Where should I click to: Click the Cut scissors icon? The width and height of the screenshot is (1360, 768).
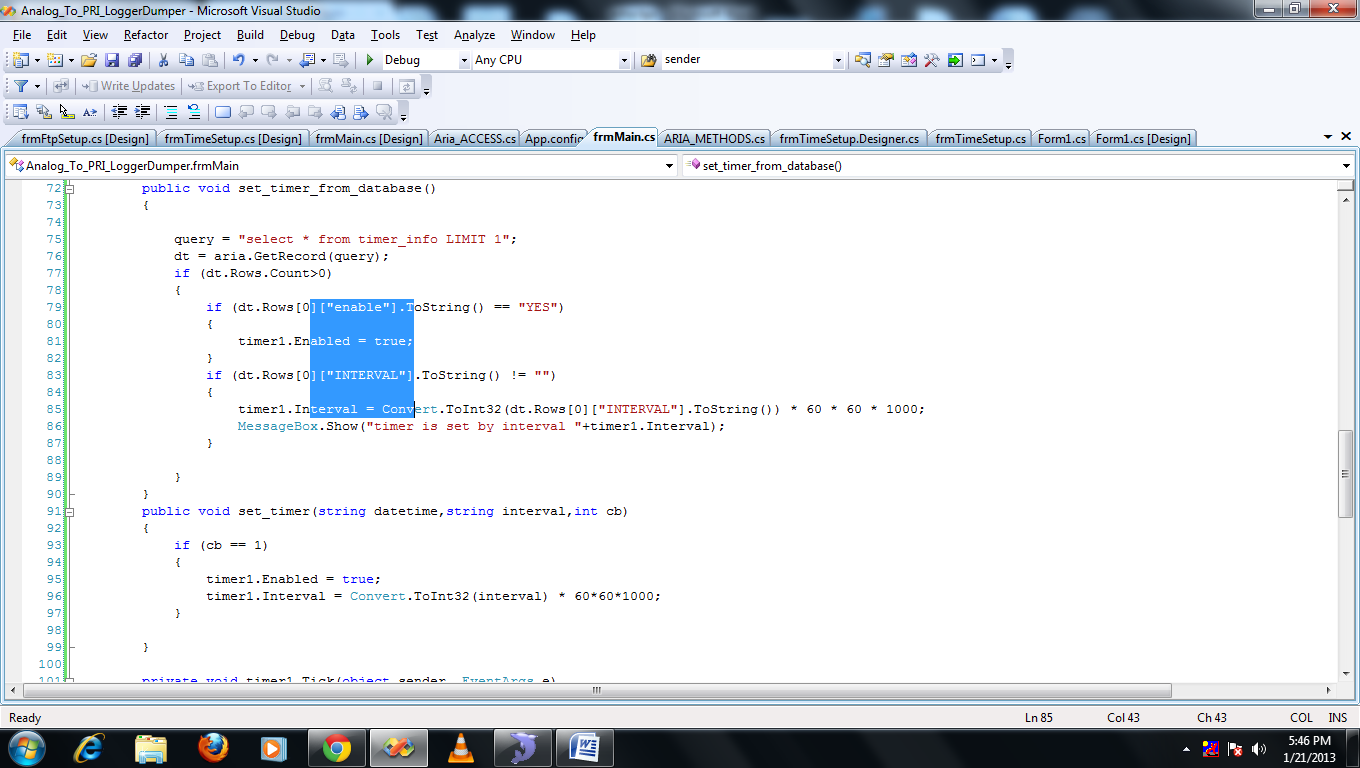163,60
